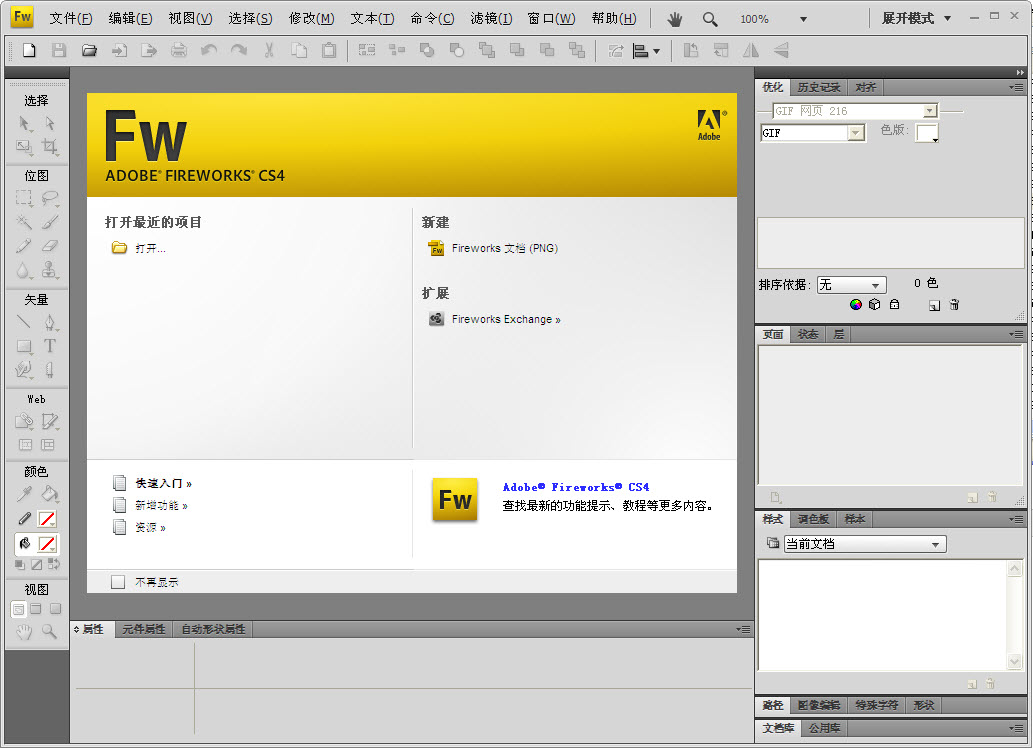The width and height of the screenshot is (1033, 749).
Task: Check the 不再显示 checkbox
Action: 118,581
